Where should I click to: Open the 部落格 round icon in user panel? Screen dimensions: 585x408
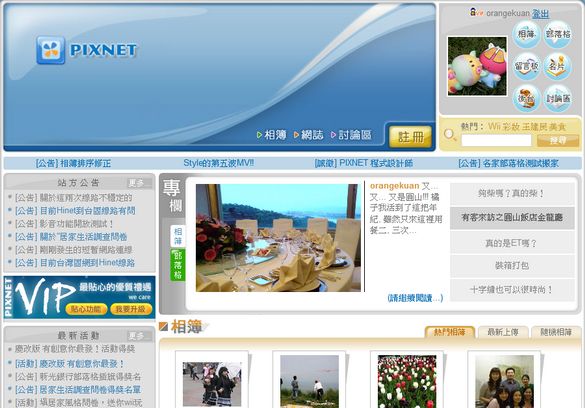(558, 34)
